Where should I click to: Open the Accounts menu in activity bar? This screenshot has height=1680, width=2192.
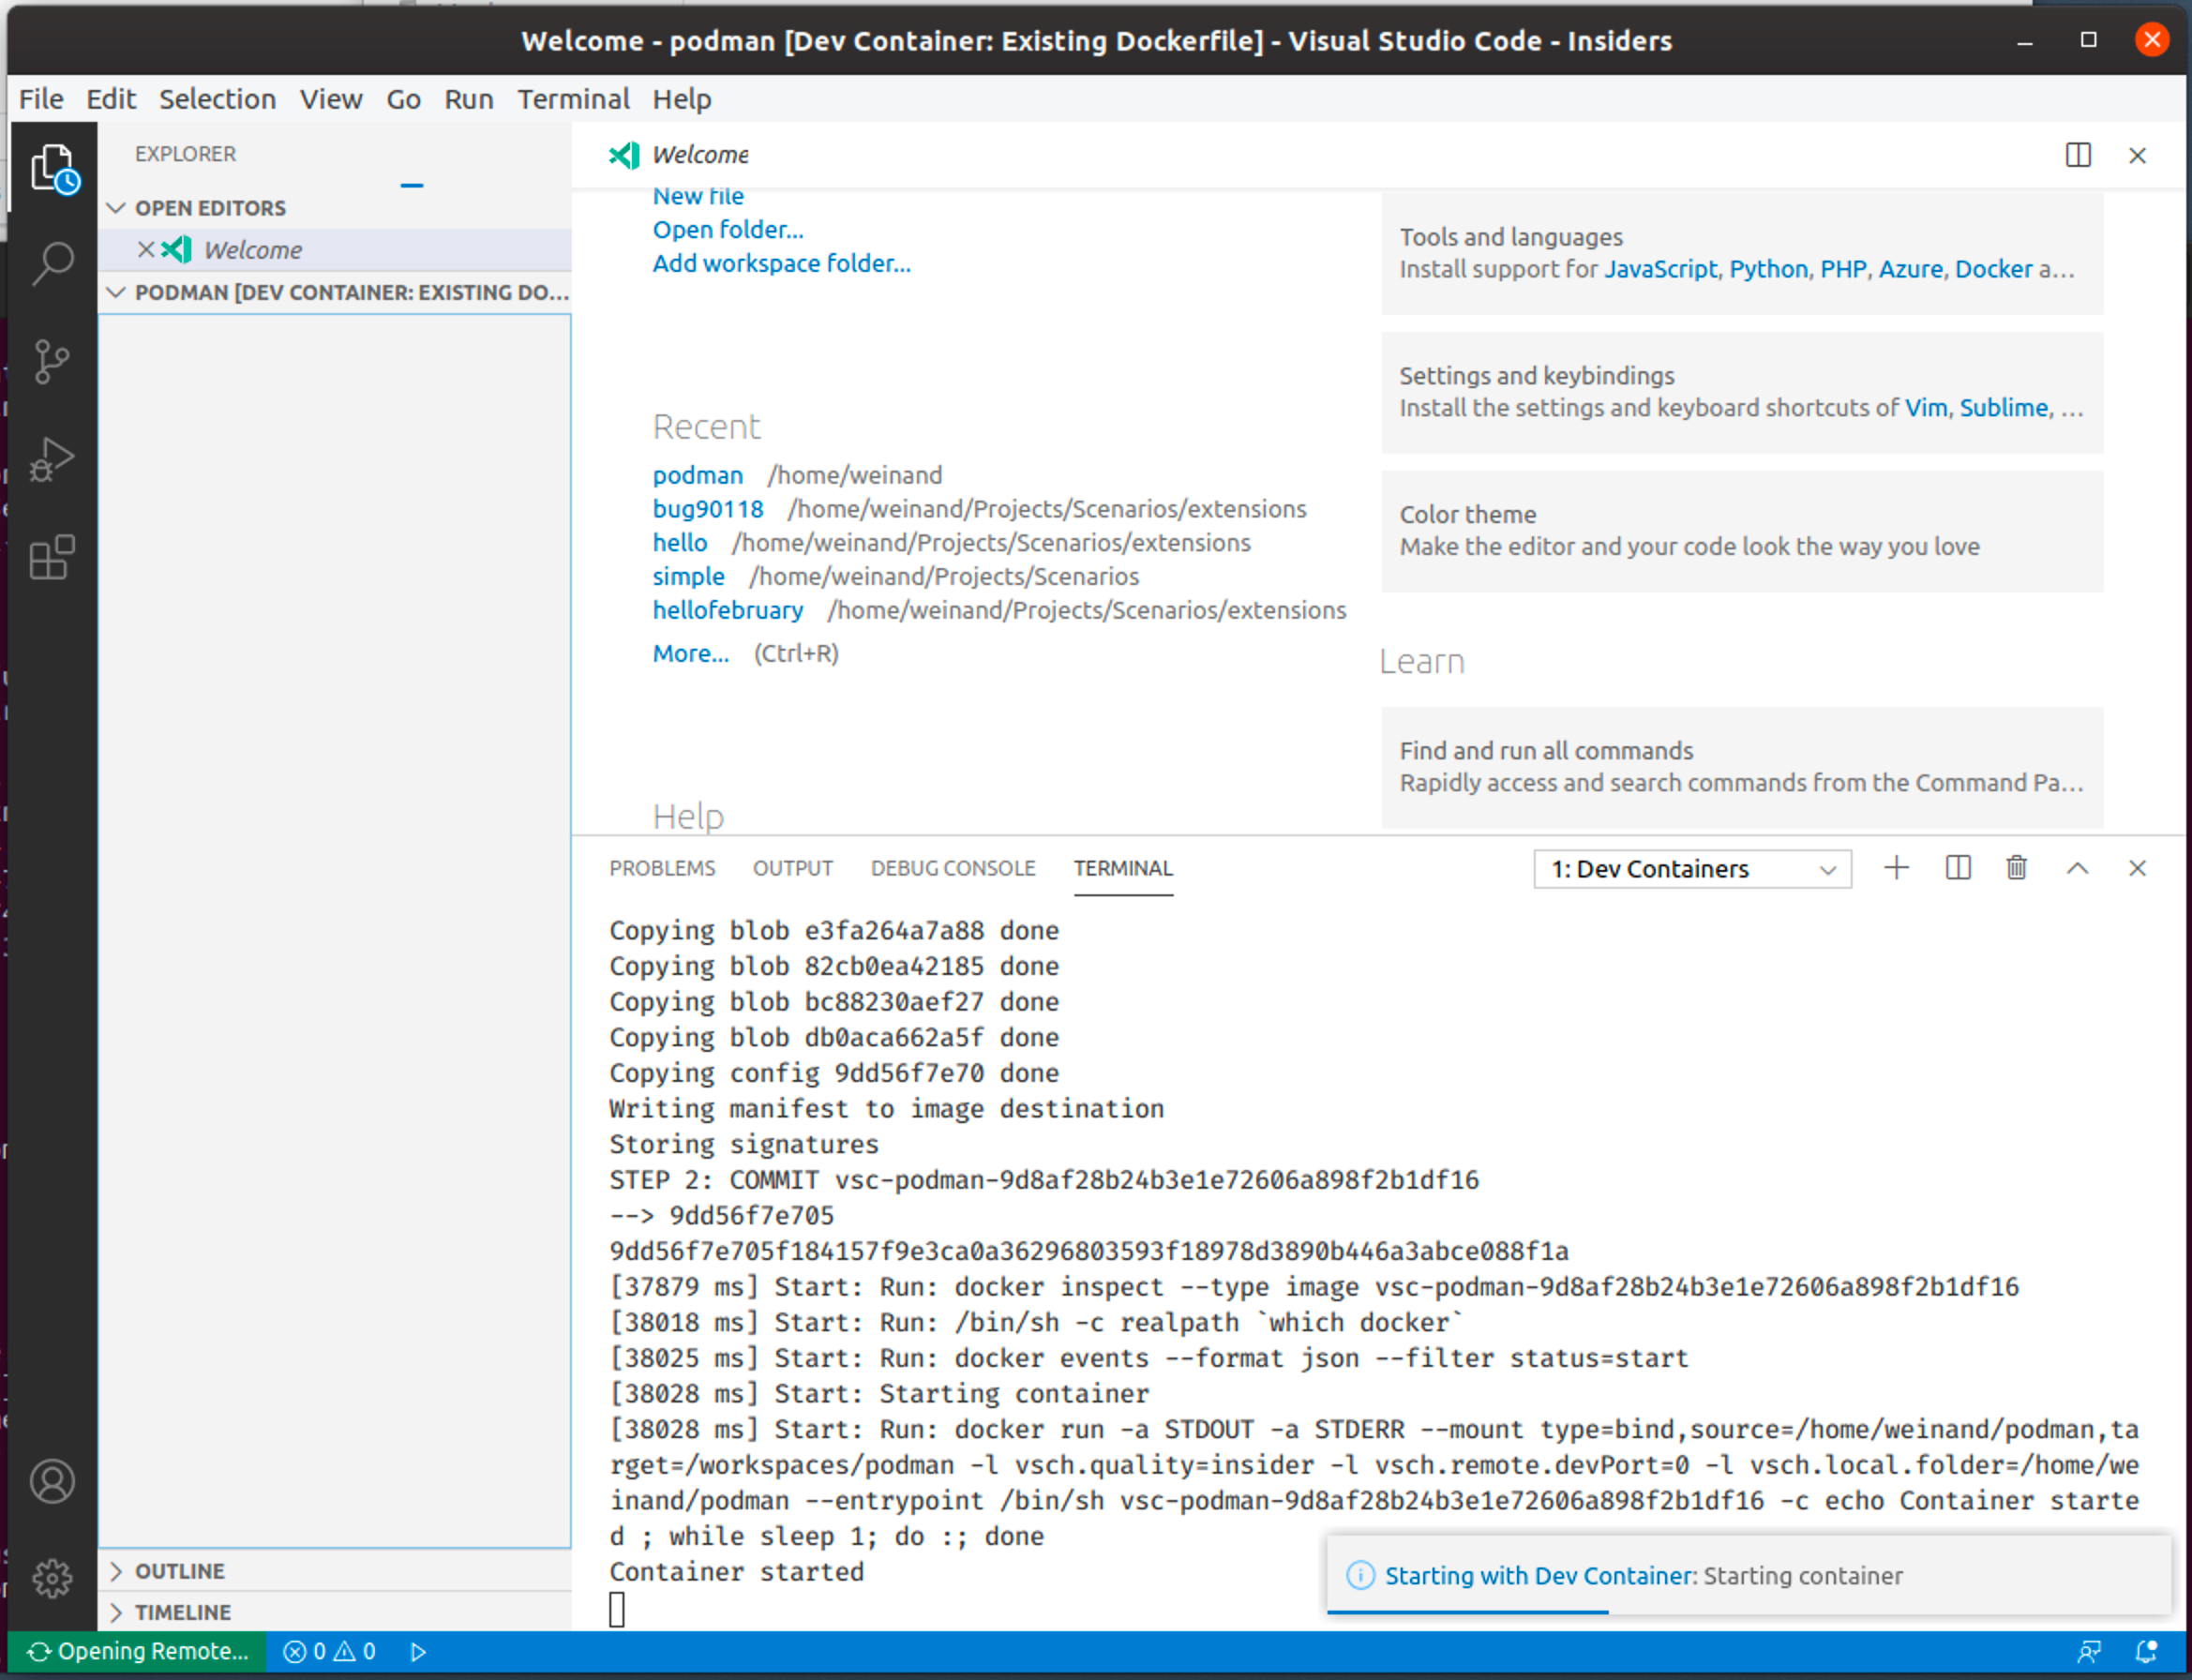click(x=53, y=1482)
